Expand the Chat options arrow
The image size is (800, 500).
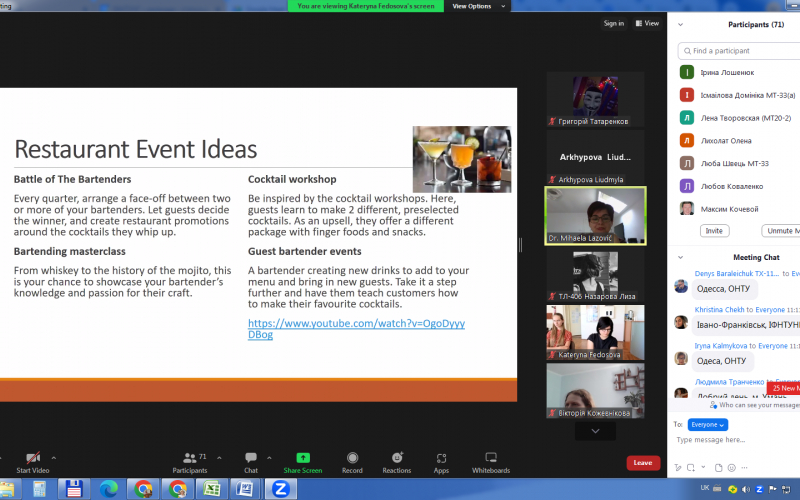click(269, 458)
